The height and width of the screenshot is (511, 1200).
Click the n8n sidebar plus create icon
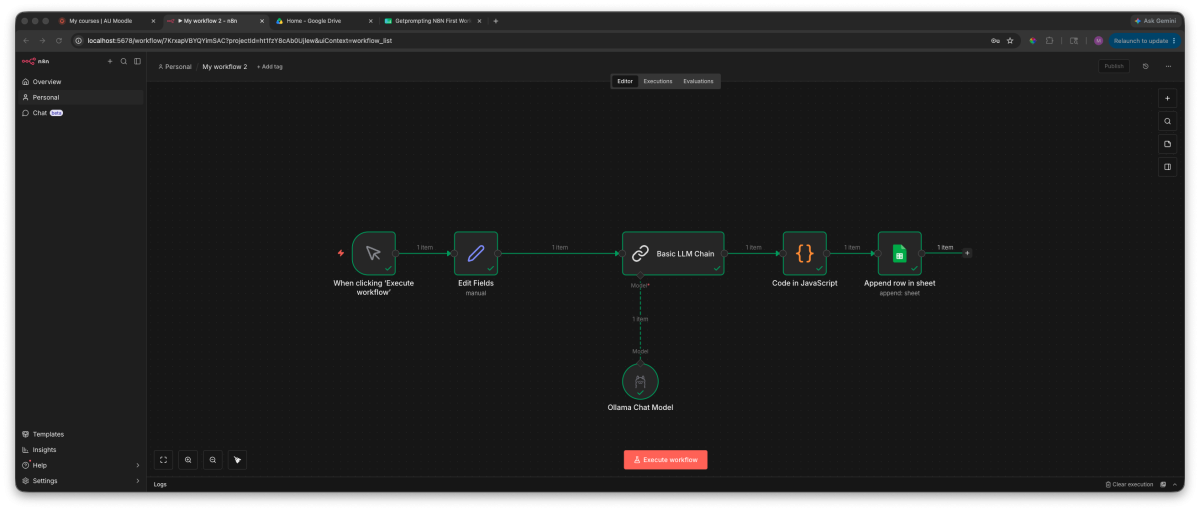[x=110, y=61]
